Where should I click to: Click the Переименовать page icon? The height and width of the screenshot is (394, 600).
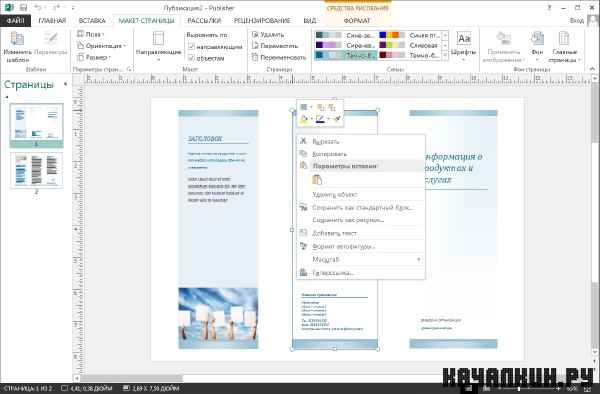pyautogui.click(x=255, y=57)
